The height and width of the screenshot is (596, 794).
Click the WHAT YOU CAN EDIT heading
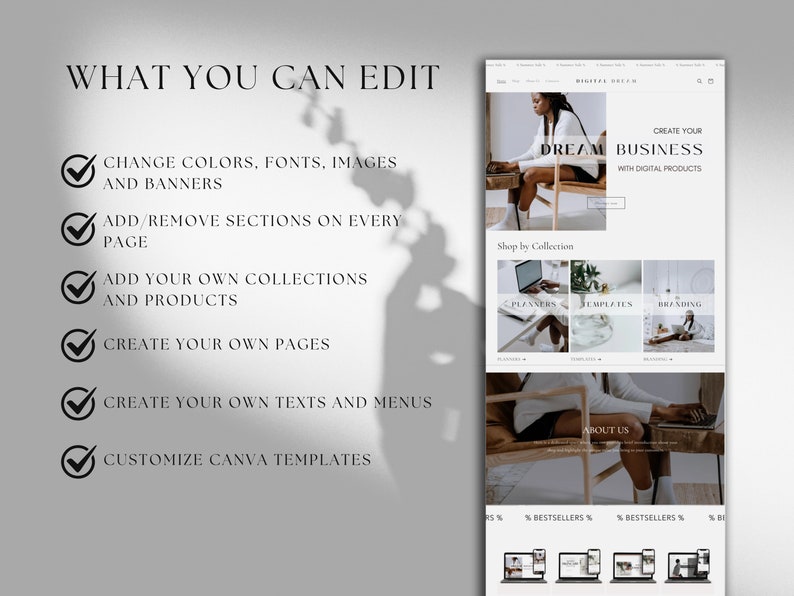(x=252, y=77)
